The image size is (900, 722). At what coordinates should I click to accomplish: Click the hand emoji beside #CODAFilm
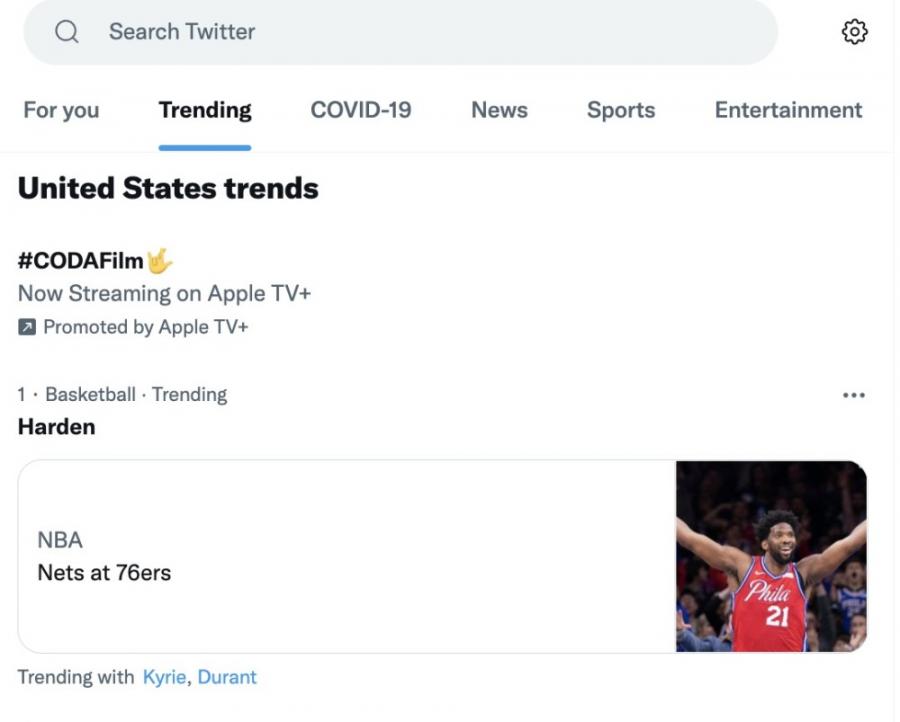159,262
